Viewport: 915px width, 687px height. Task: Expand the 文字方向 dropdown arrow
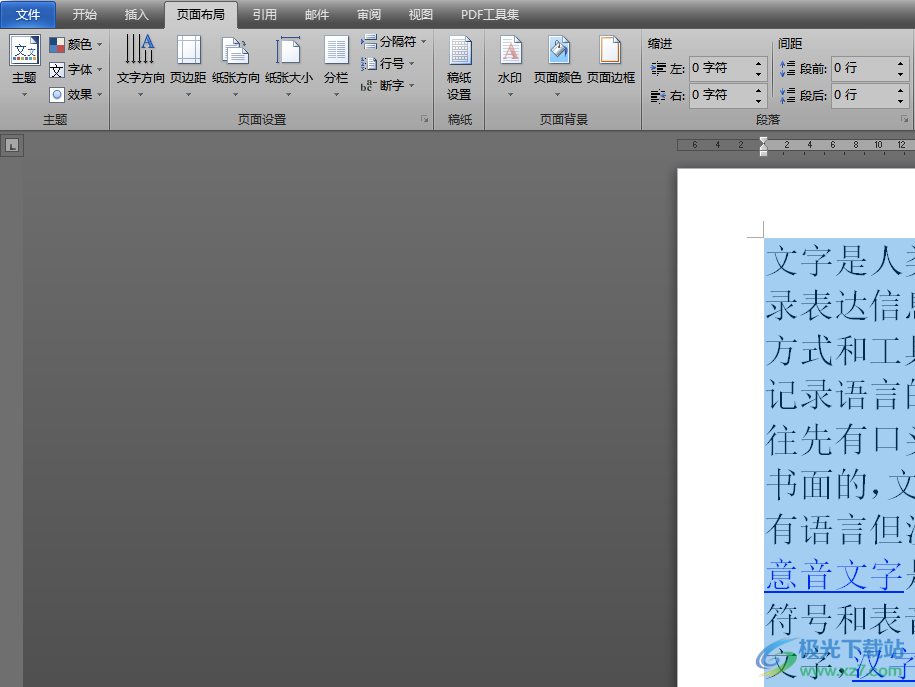coord(140,95)
